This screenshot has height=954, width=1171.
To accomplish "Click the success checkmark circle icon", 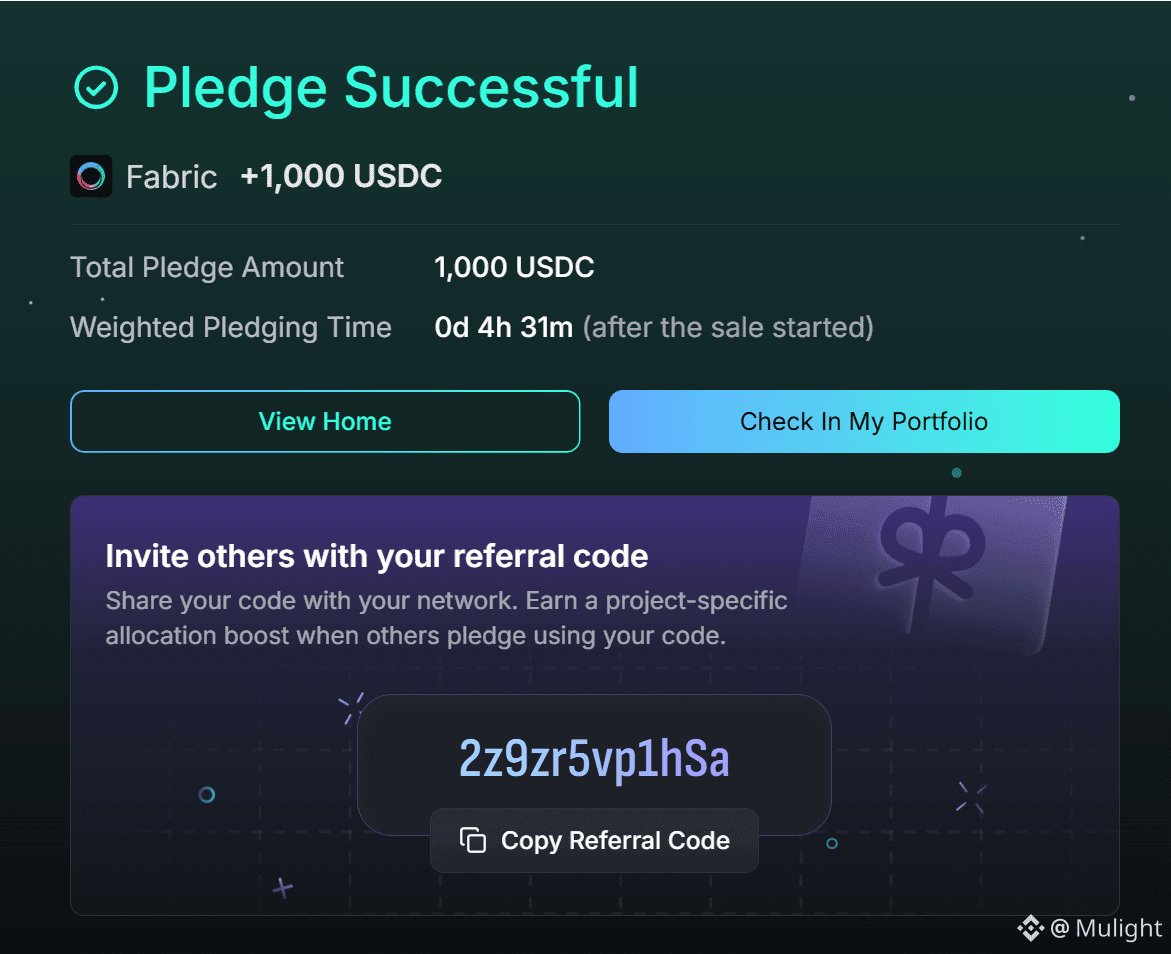I will pyautogui.click(x=96, y=88).
